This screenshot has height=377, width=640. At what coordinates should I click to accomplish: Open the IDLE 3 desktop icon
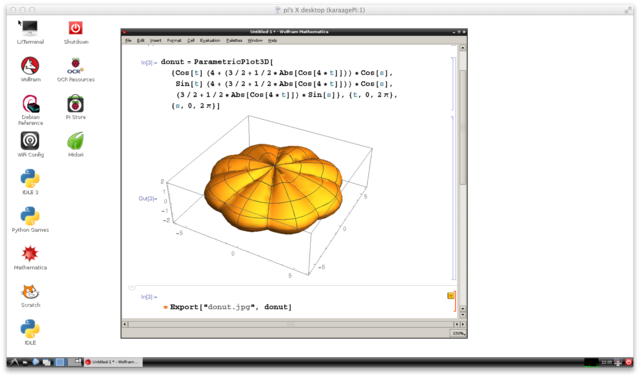click(30, 182)
